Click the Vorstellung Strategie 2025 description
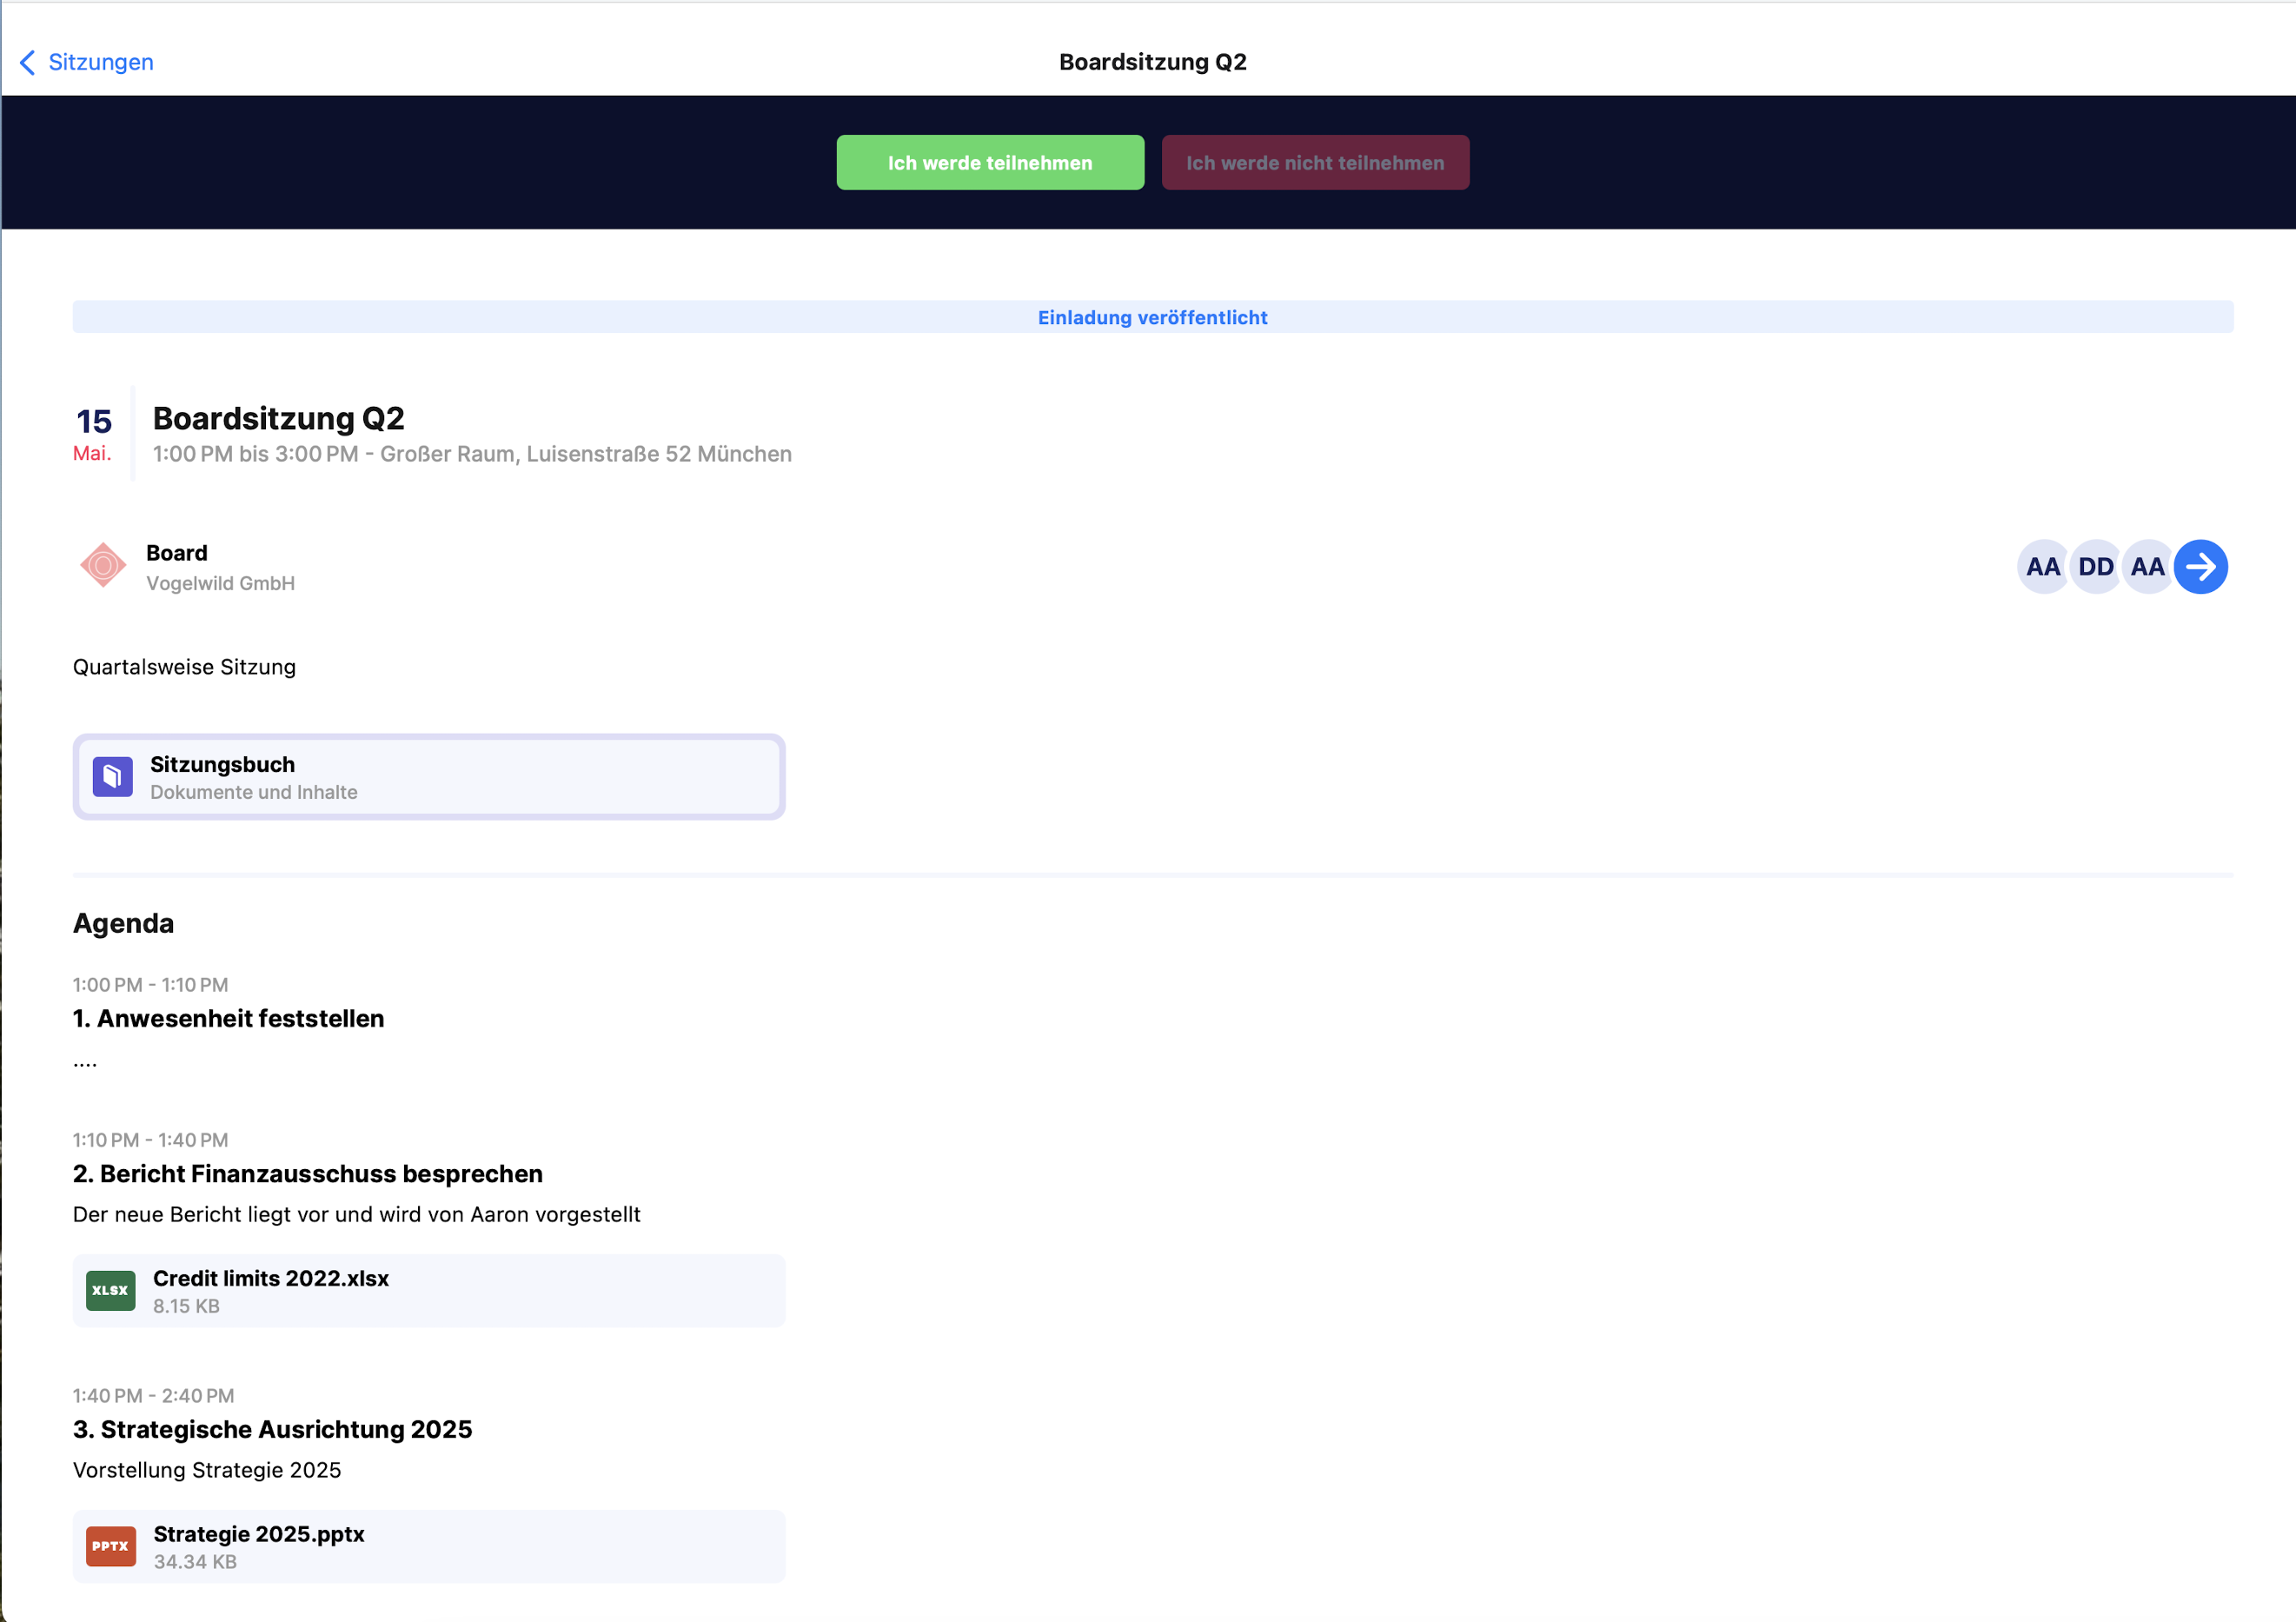The image size is (2296, 1622). click(207, 1470)
